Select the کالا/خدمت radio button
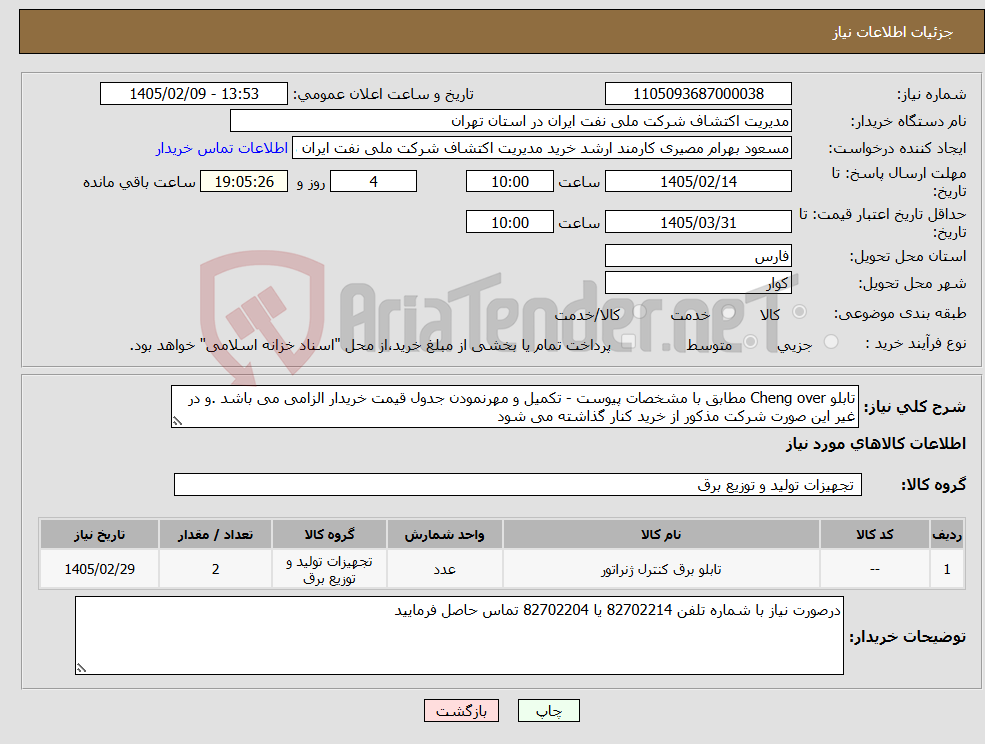 639,312
